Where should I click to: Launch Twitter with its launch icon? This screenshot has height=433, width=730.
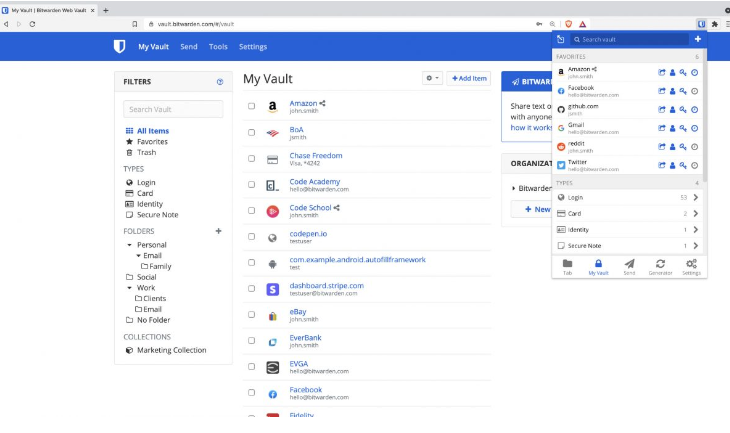pyautogui.click(x=662, y=165)
